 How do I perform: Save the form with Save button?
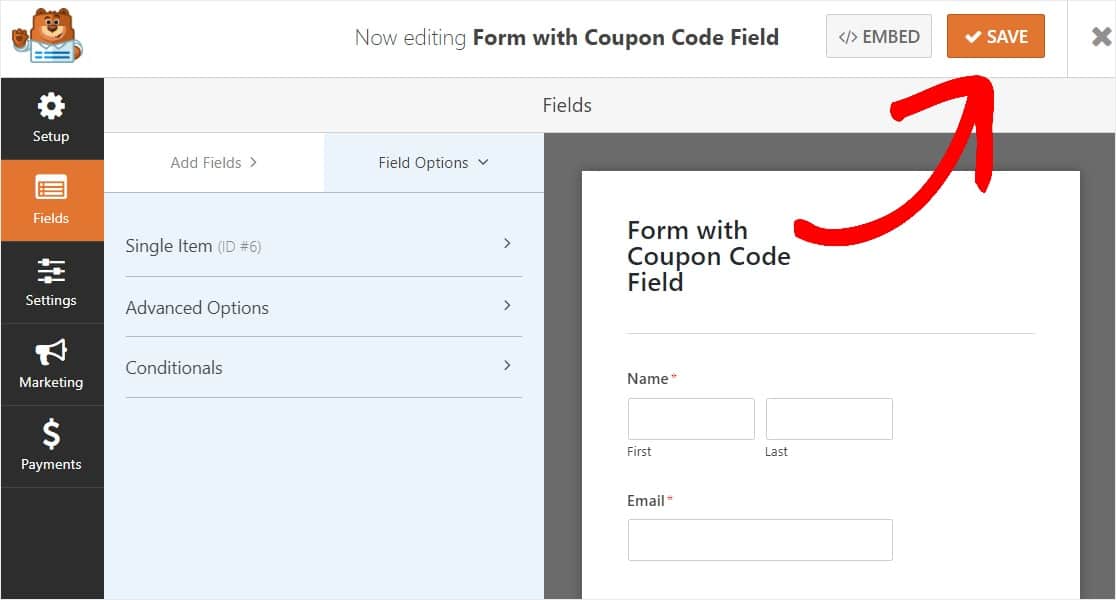996,36
